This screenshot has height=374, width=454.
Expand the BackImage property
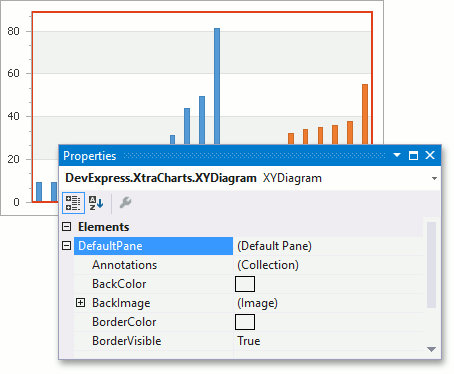(x=80, y=303)
